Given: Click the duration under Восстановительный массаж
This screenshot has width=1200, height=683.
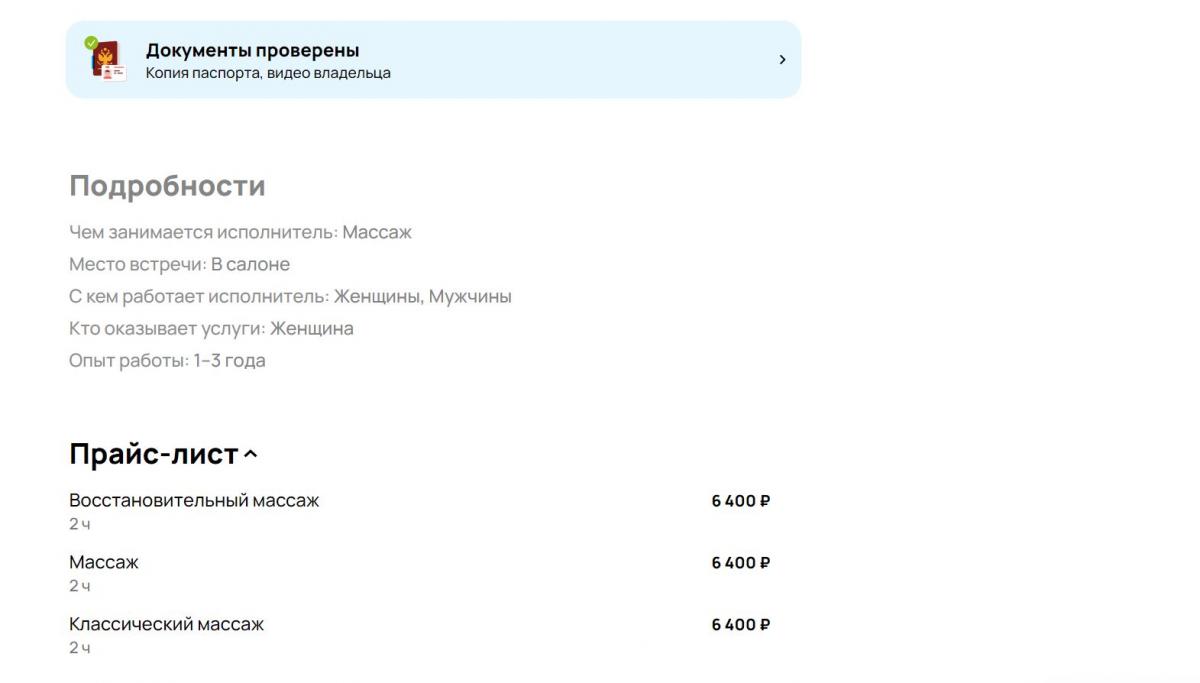Looking at the screenshot, I should click(79, 524).
